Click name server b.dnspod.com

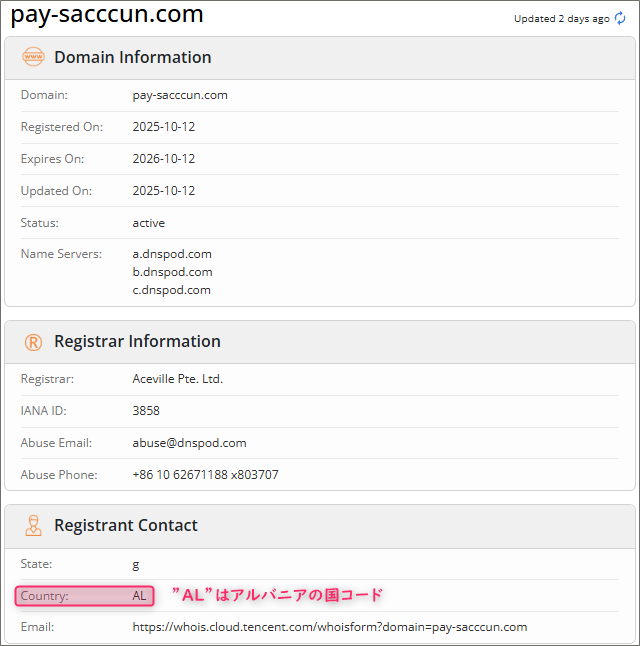172,272
